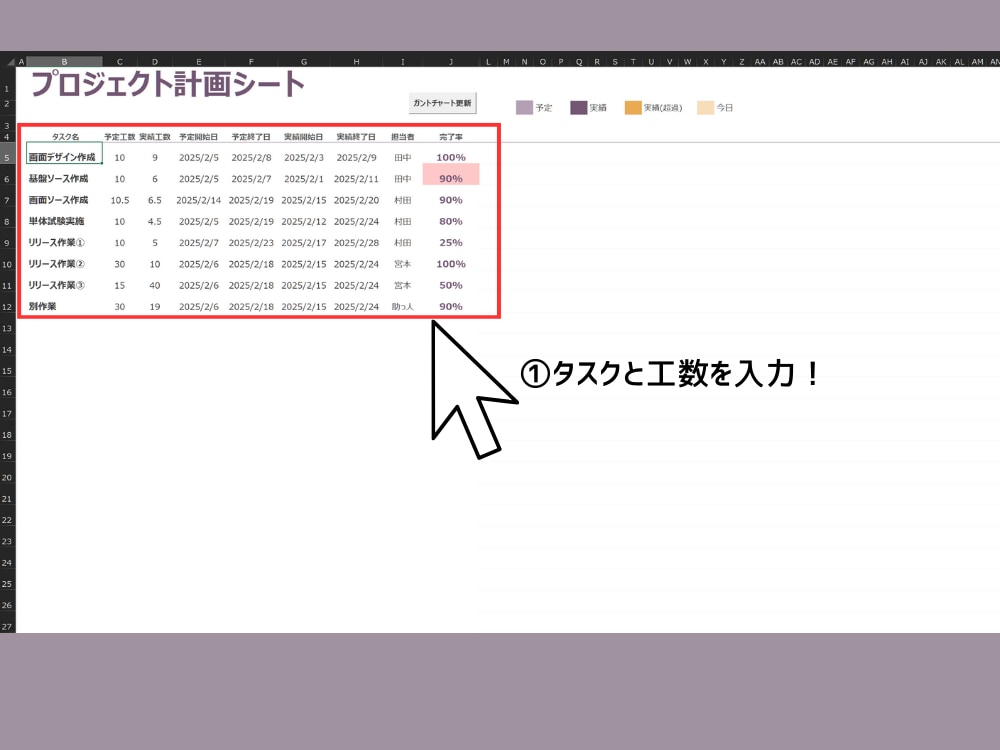
Task: Select the 画面ソース作成 task cell
Action: click(x=58, y=200)
